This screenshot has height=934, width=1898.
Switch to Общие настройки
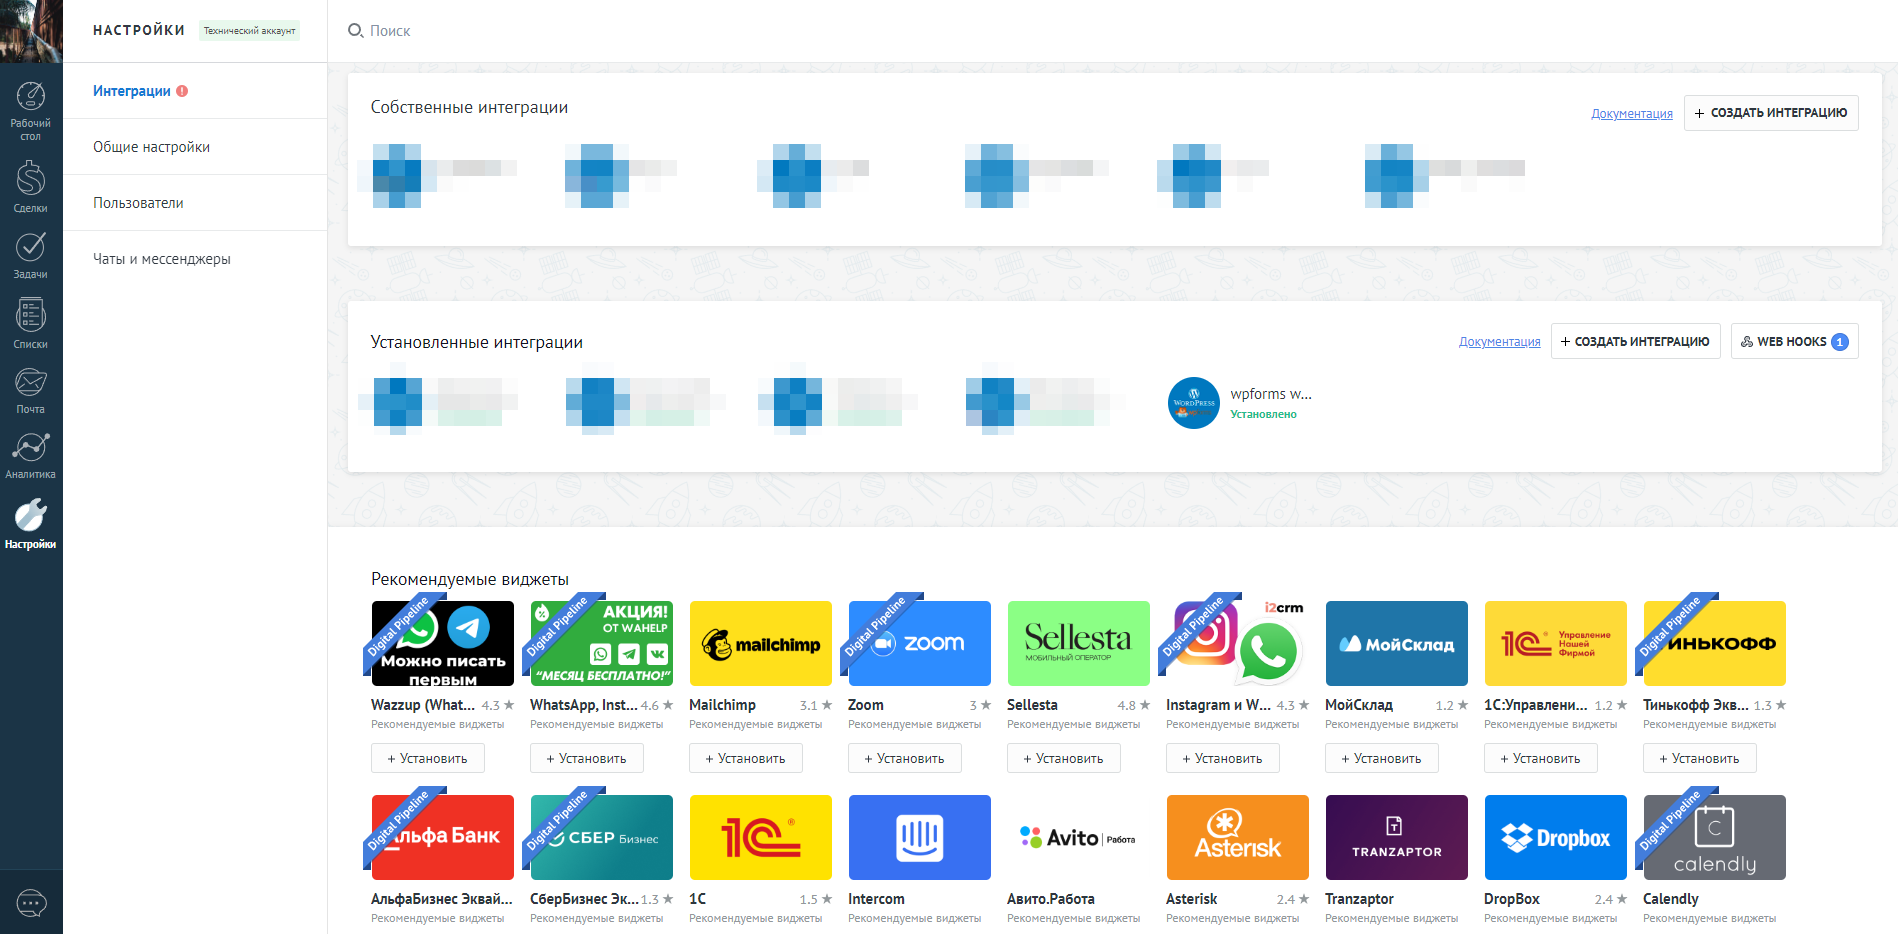150,146
